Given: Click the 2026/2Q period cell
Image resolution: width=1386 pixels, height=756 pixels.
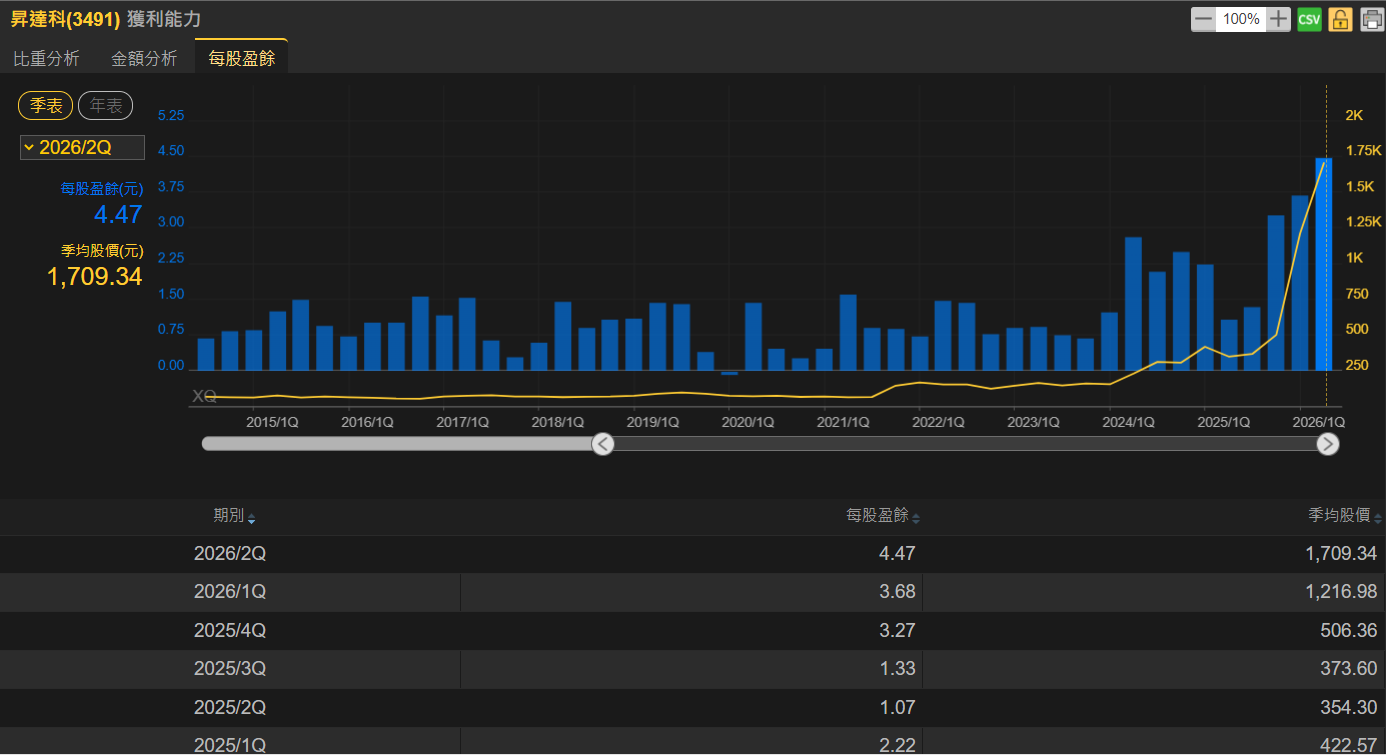Looking at the screenshot, I should point(230,554).
